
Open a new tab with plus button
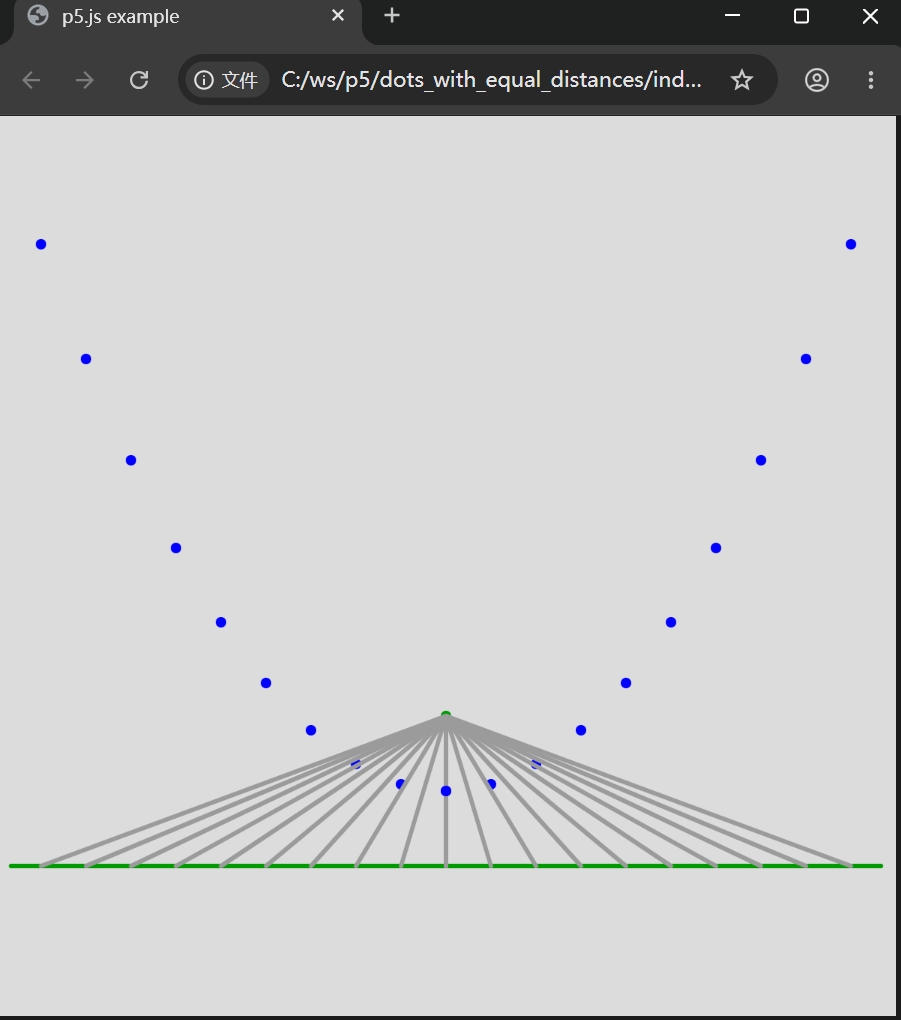click(x=392, y=16)
